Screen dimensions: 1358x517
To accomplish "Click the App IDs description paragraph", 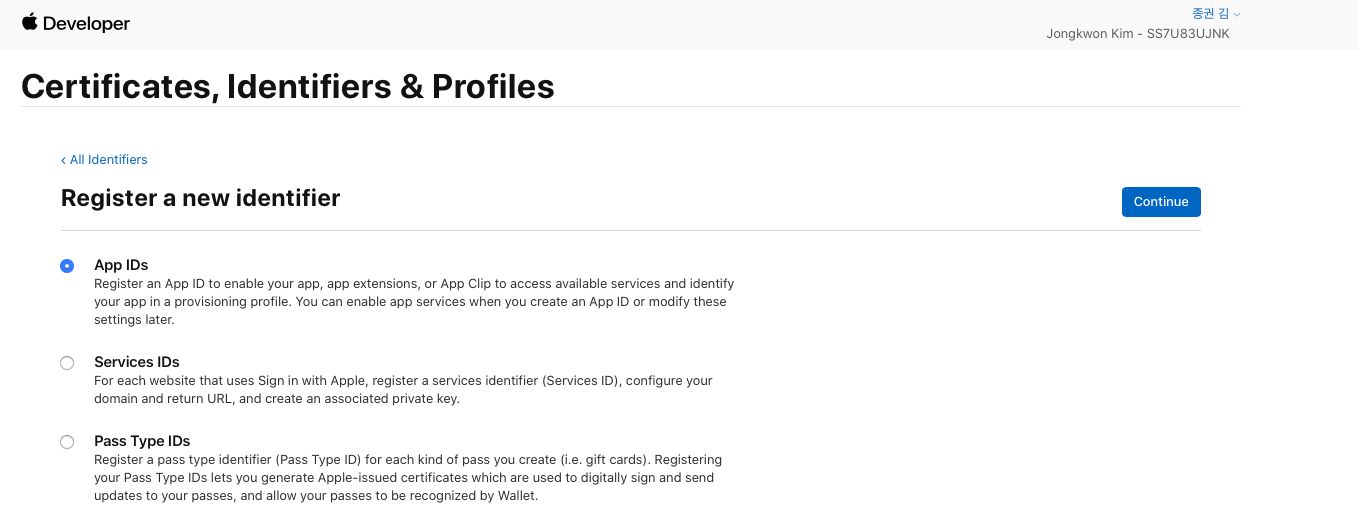I will pyautogui.click(x=414, y=302).
